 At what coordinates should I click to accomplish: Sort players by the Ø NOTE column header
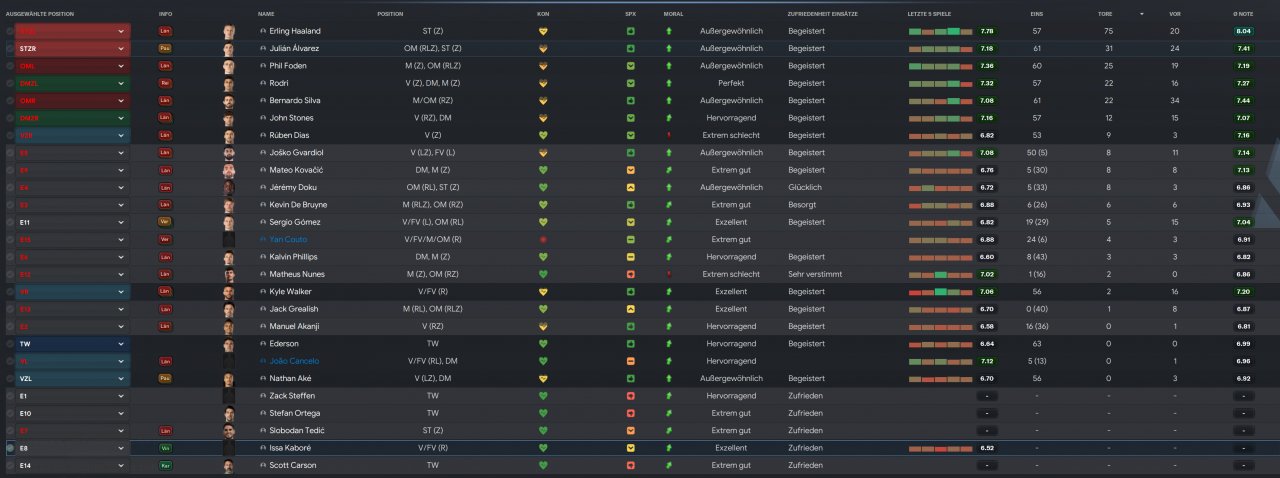pyautogui.click(x=1243, y=14)
